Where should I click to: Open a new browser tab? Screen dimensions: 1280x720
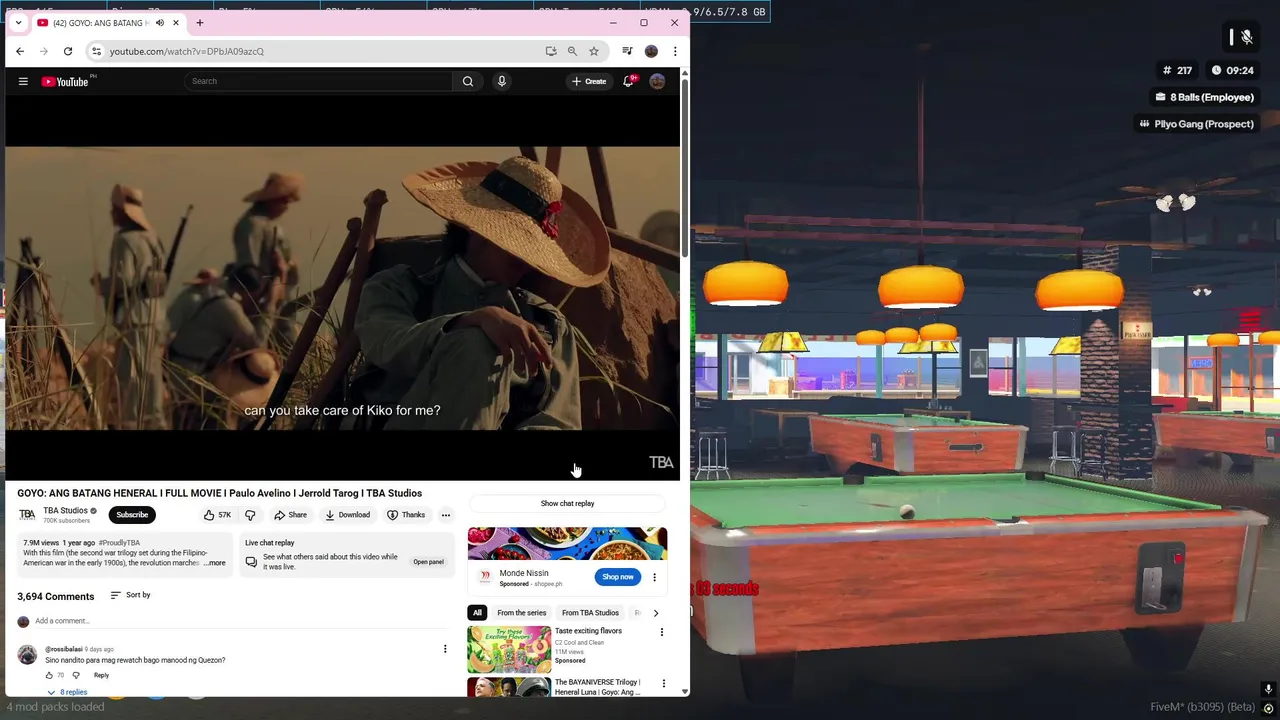coord(200,22)
